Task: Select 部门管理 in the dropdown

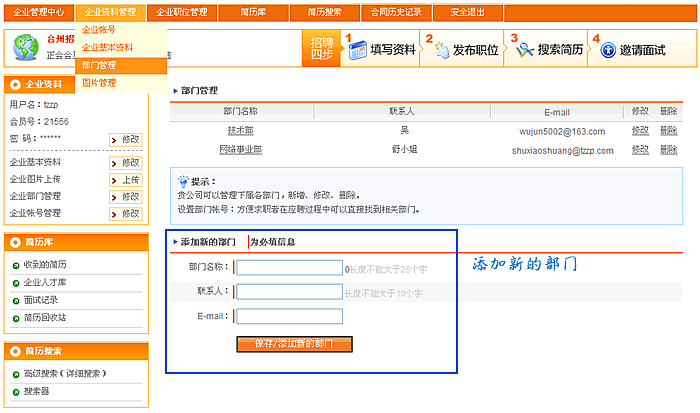Action: (x=99, y=65)
